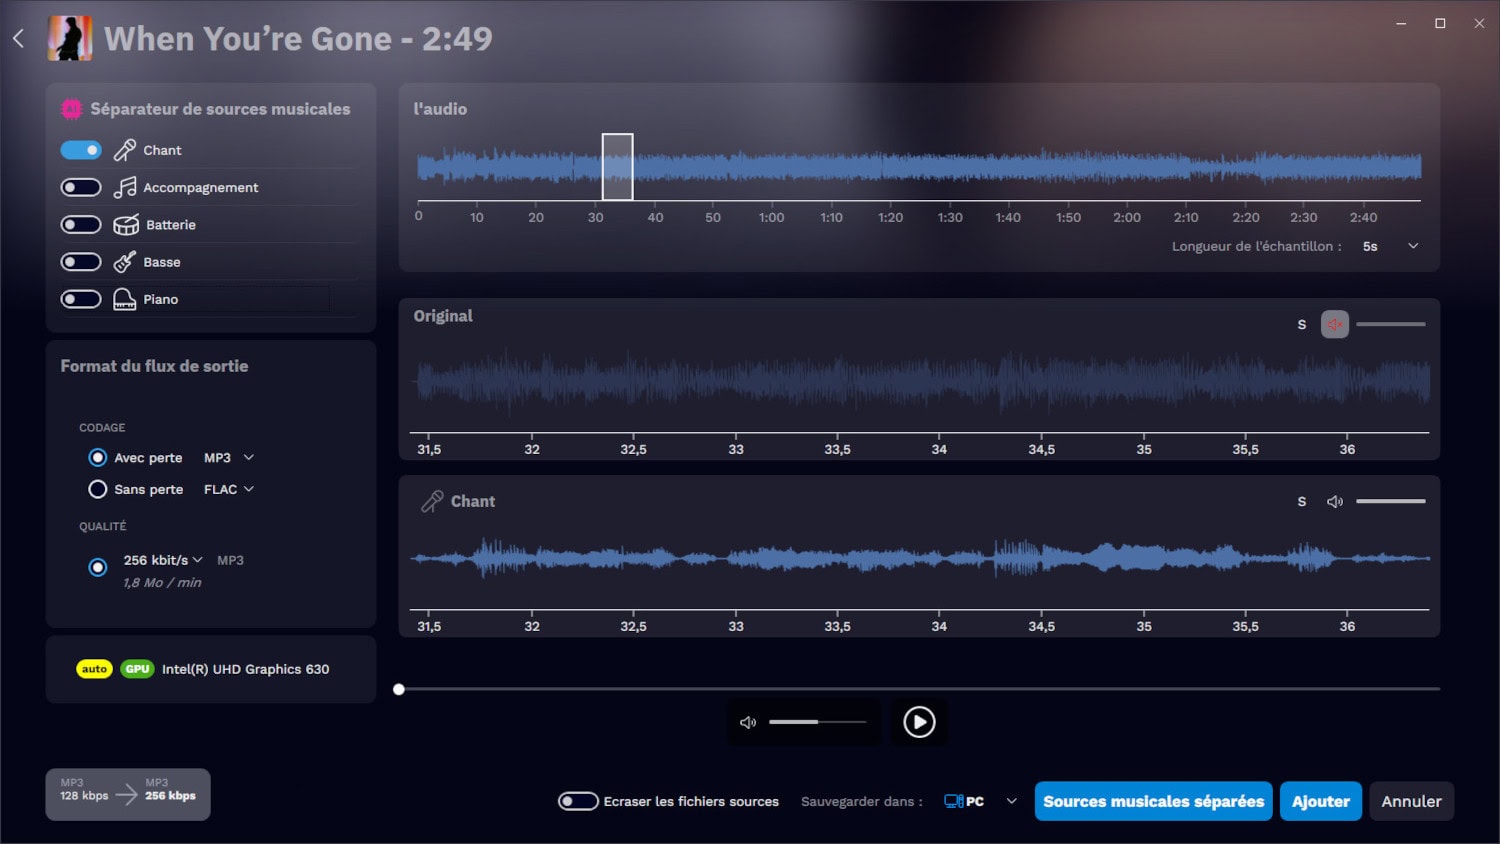Mute the Chant track speaker icon

coord(1334,501)
